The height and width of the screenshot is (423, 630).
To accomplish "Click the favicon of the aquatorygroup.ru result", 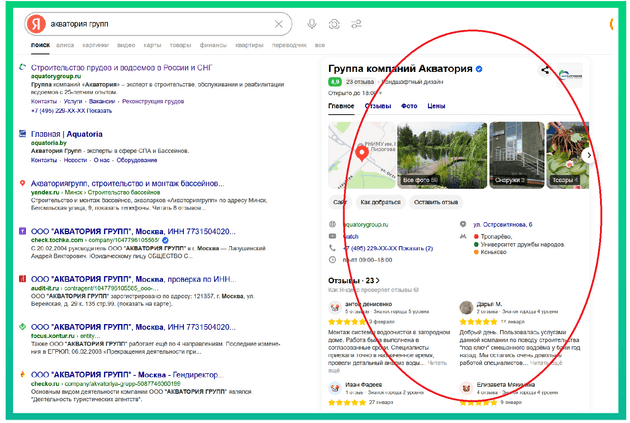I will point(22,67).
